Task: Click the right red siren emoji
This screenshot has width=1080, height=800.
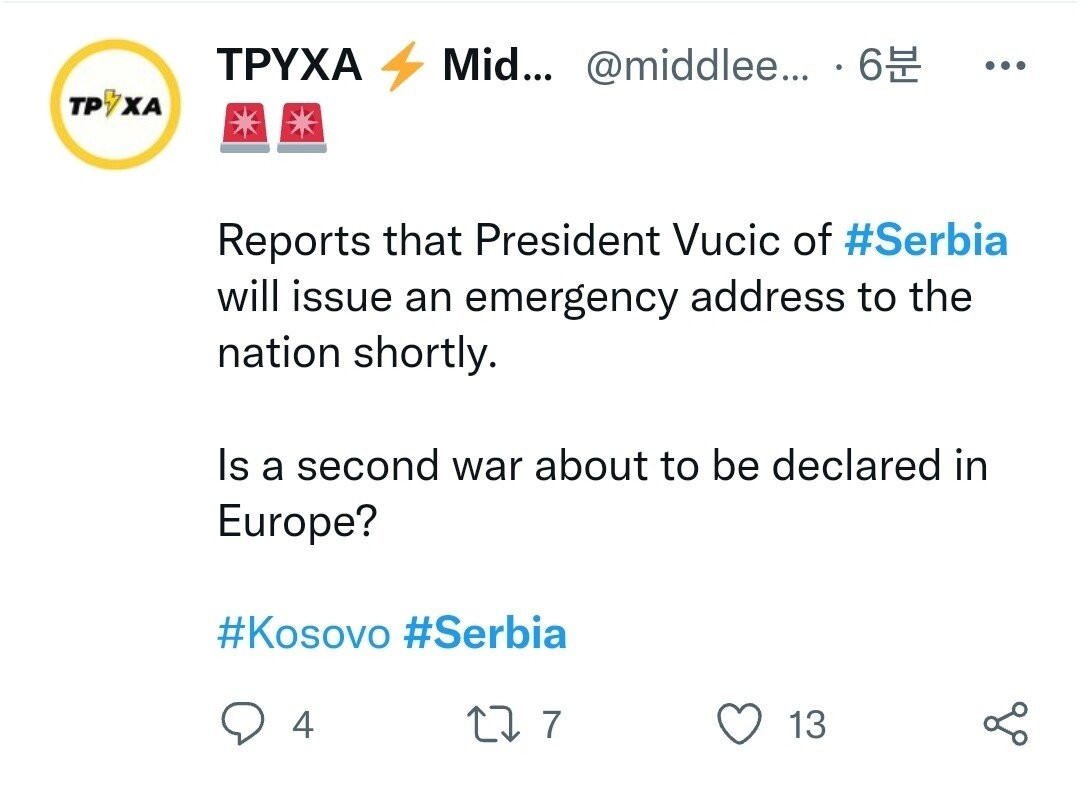Action: 301,130
